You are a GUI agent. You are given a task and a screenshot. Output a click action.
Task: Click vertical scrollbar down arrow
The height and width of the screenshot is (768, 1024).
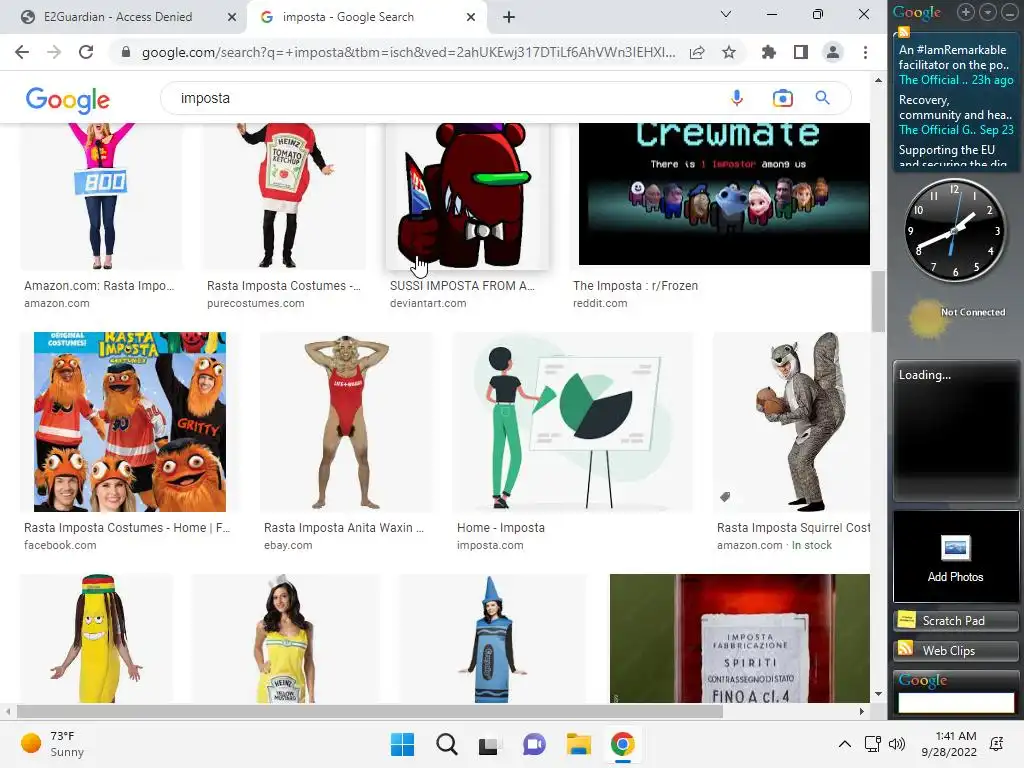(878, 694)
